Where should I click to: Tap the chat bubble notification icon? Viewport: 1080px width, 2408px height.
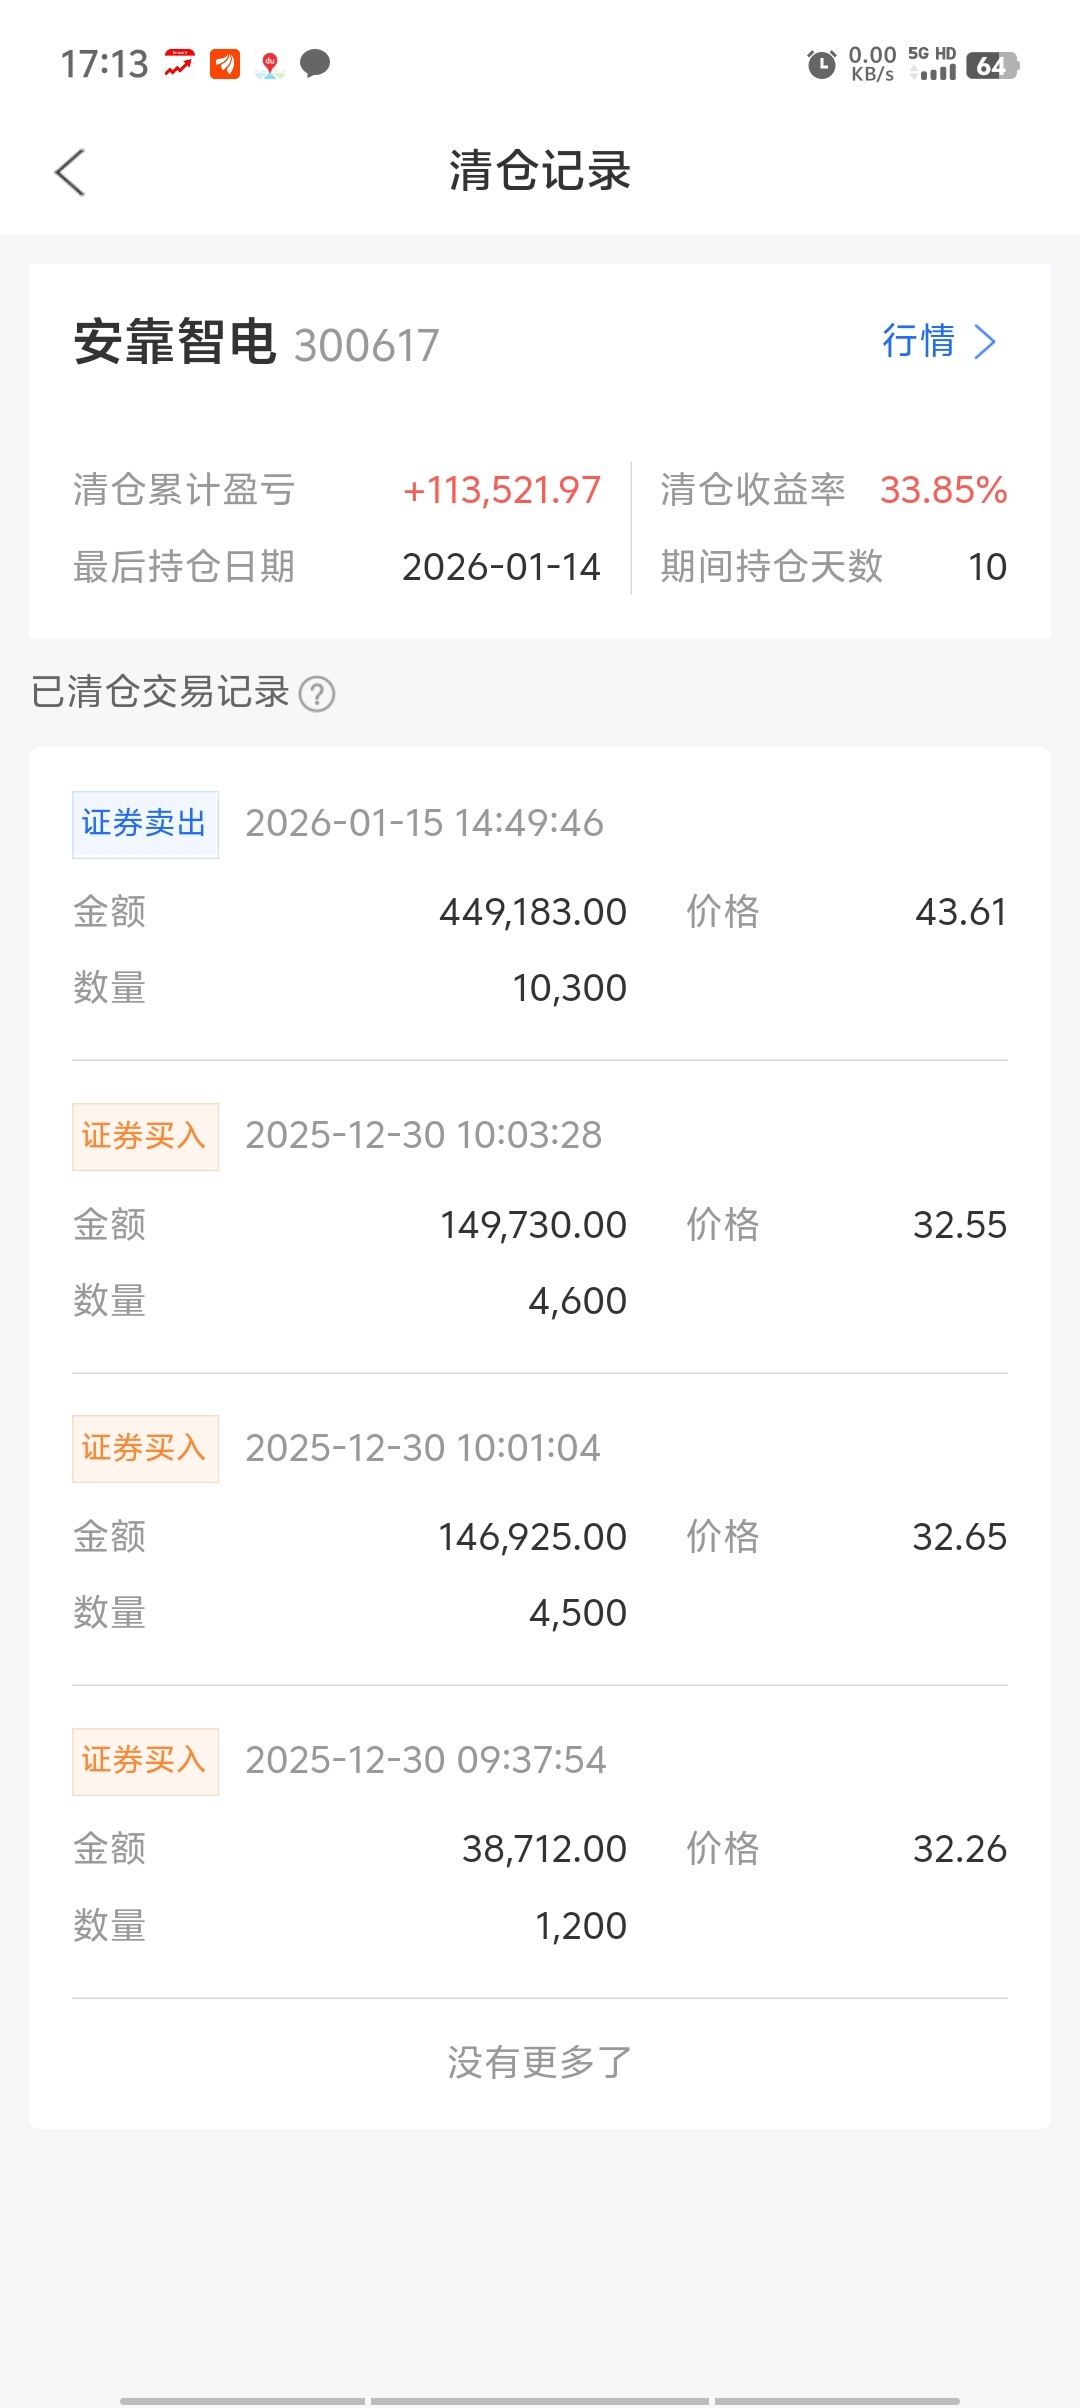pos(315,64)
